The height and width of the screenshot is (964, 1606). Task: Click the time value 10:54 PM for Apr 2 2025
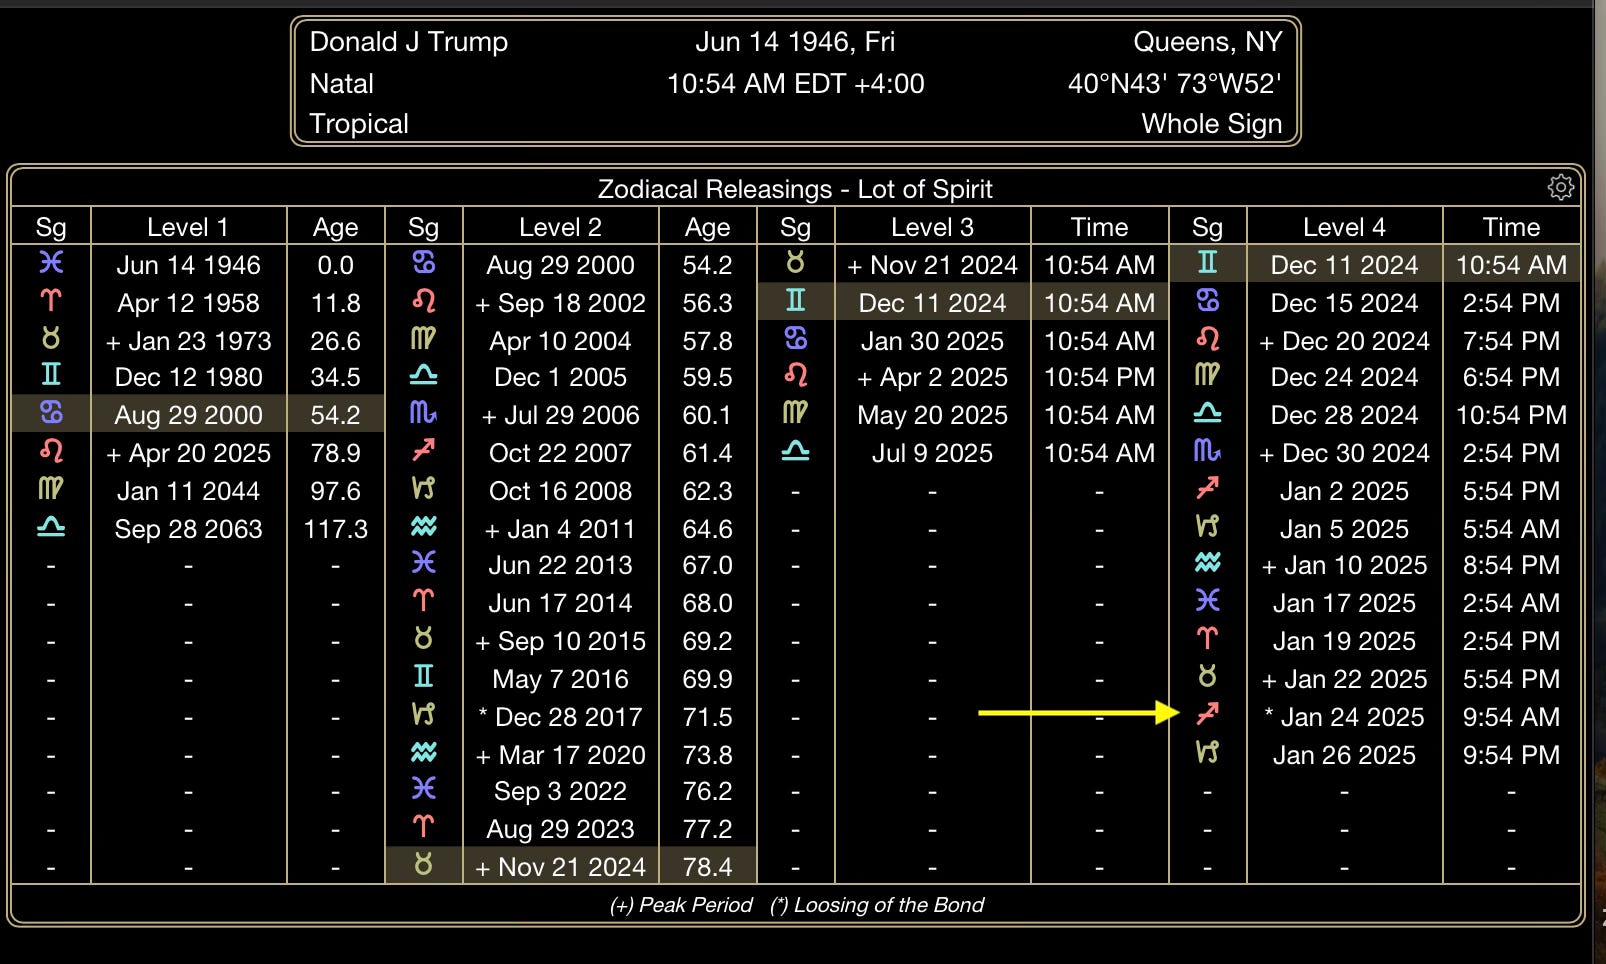tap(1099, 377)
